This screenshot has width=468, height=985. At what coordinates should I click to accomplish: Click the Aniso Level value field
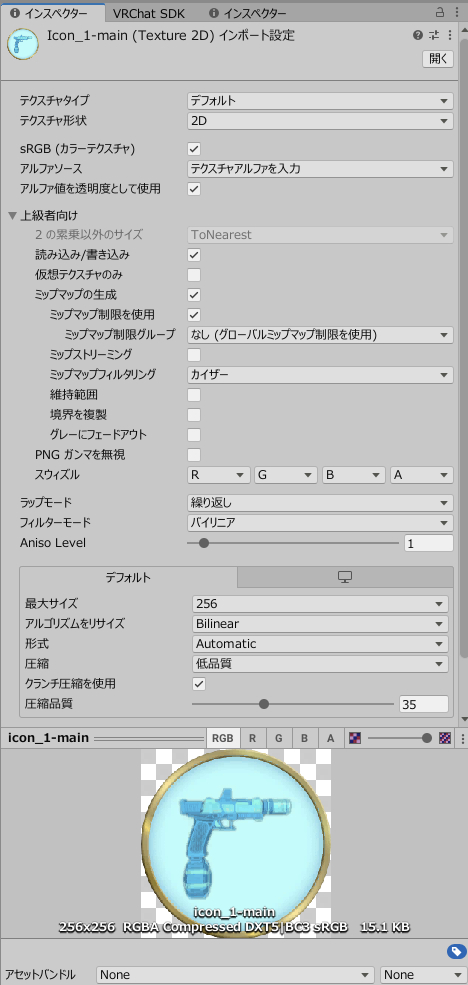point(429,544)
